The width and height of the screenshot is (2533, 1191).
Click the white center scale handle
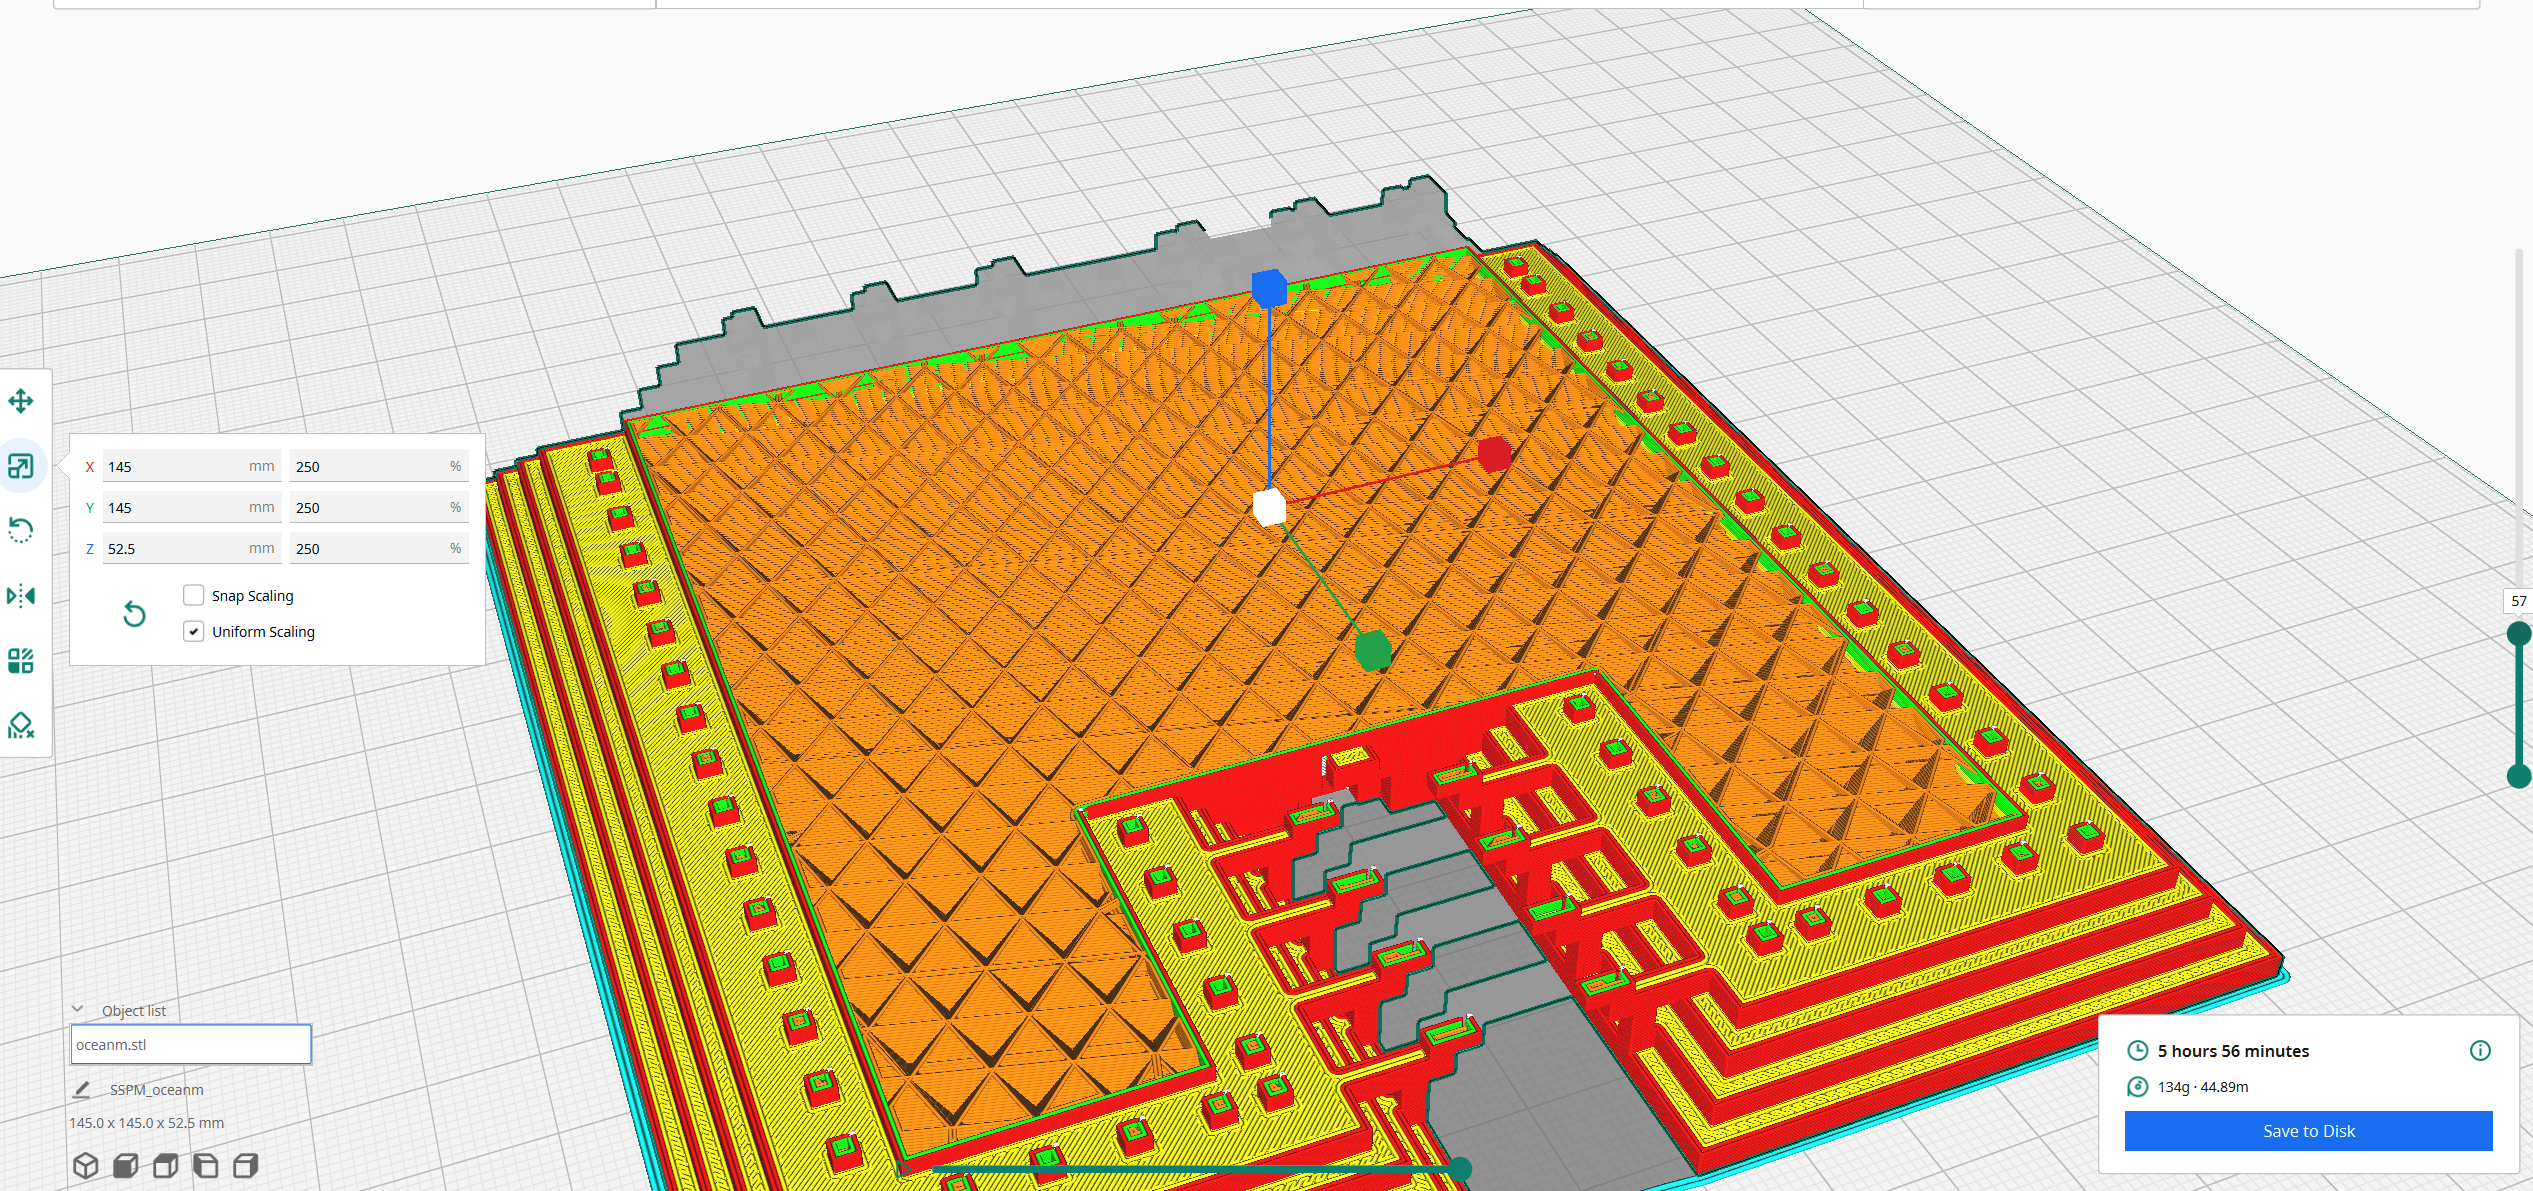tap(1269, 507)
